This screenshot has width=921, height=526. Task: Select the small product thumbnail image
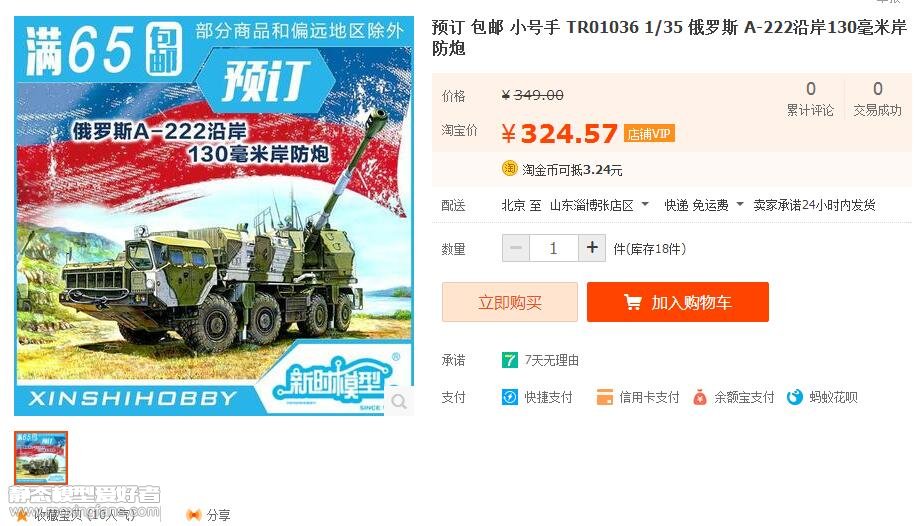click(x=41, y=458)
